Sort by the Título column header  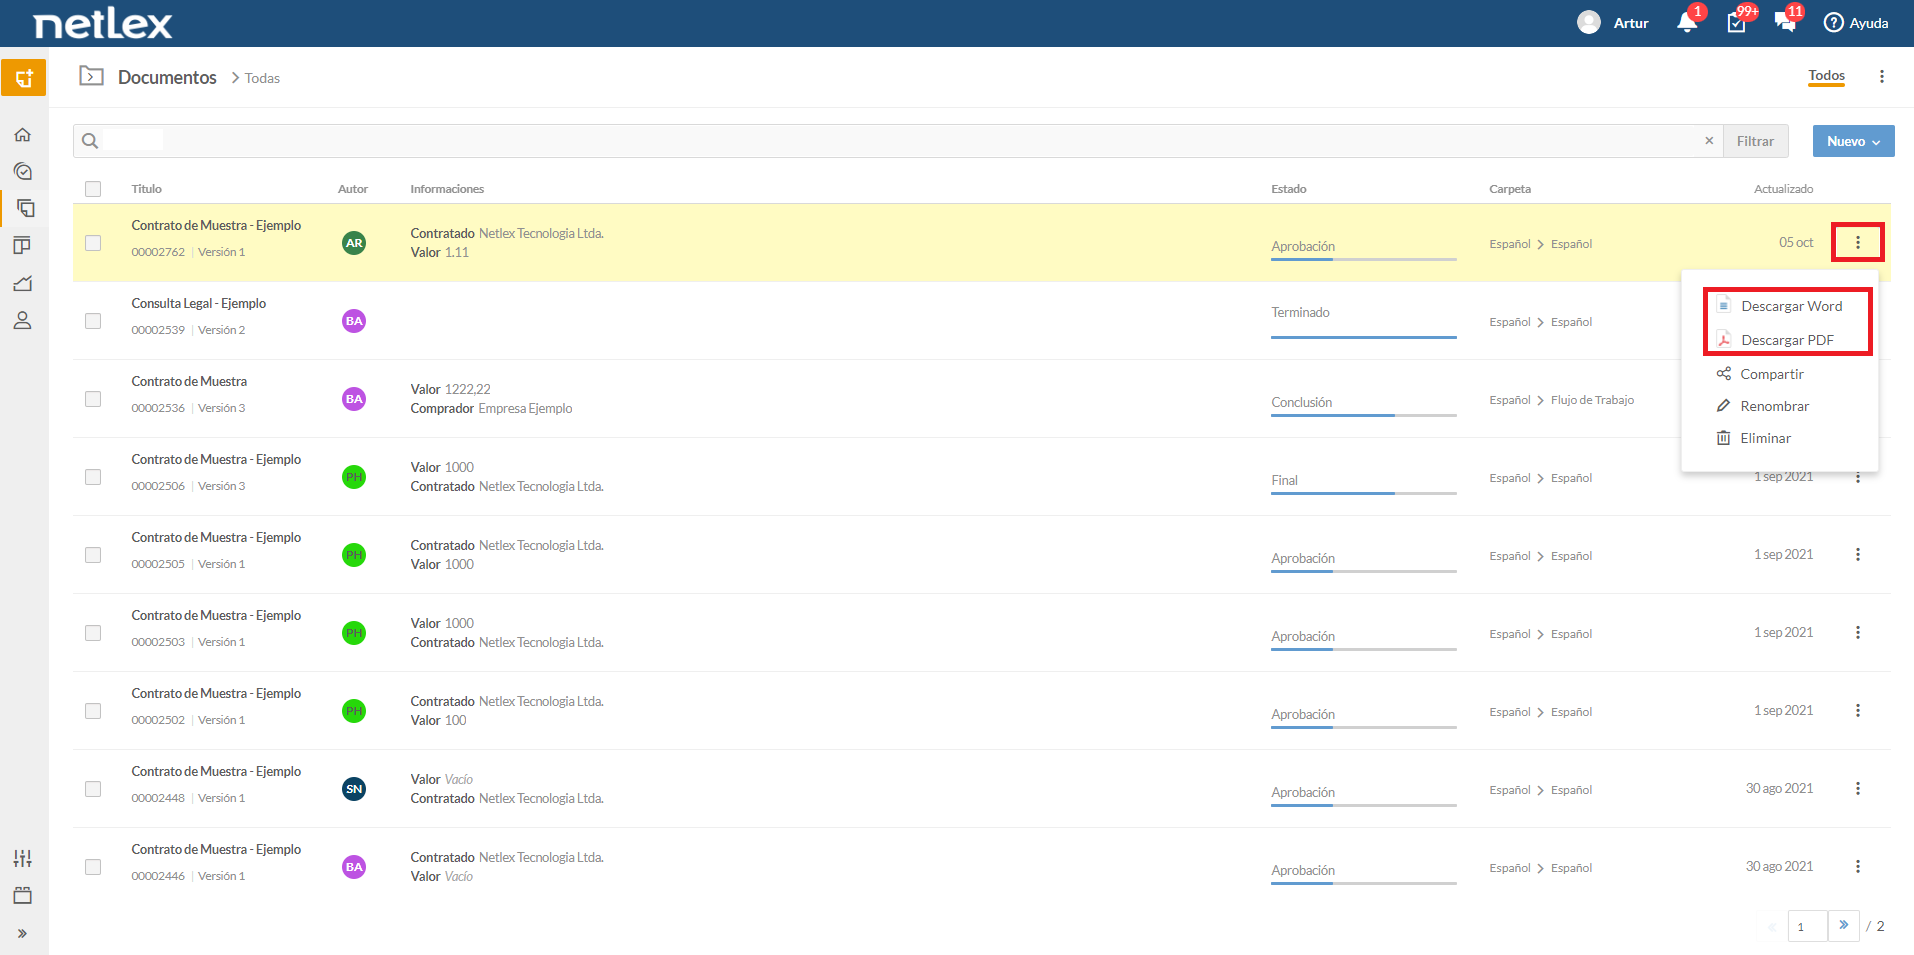pos(146,189)
